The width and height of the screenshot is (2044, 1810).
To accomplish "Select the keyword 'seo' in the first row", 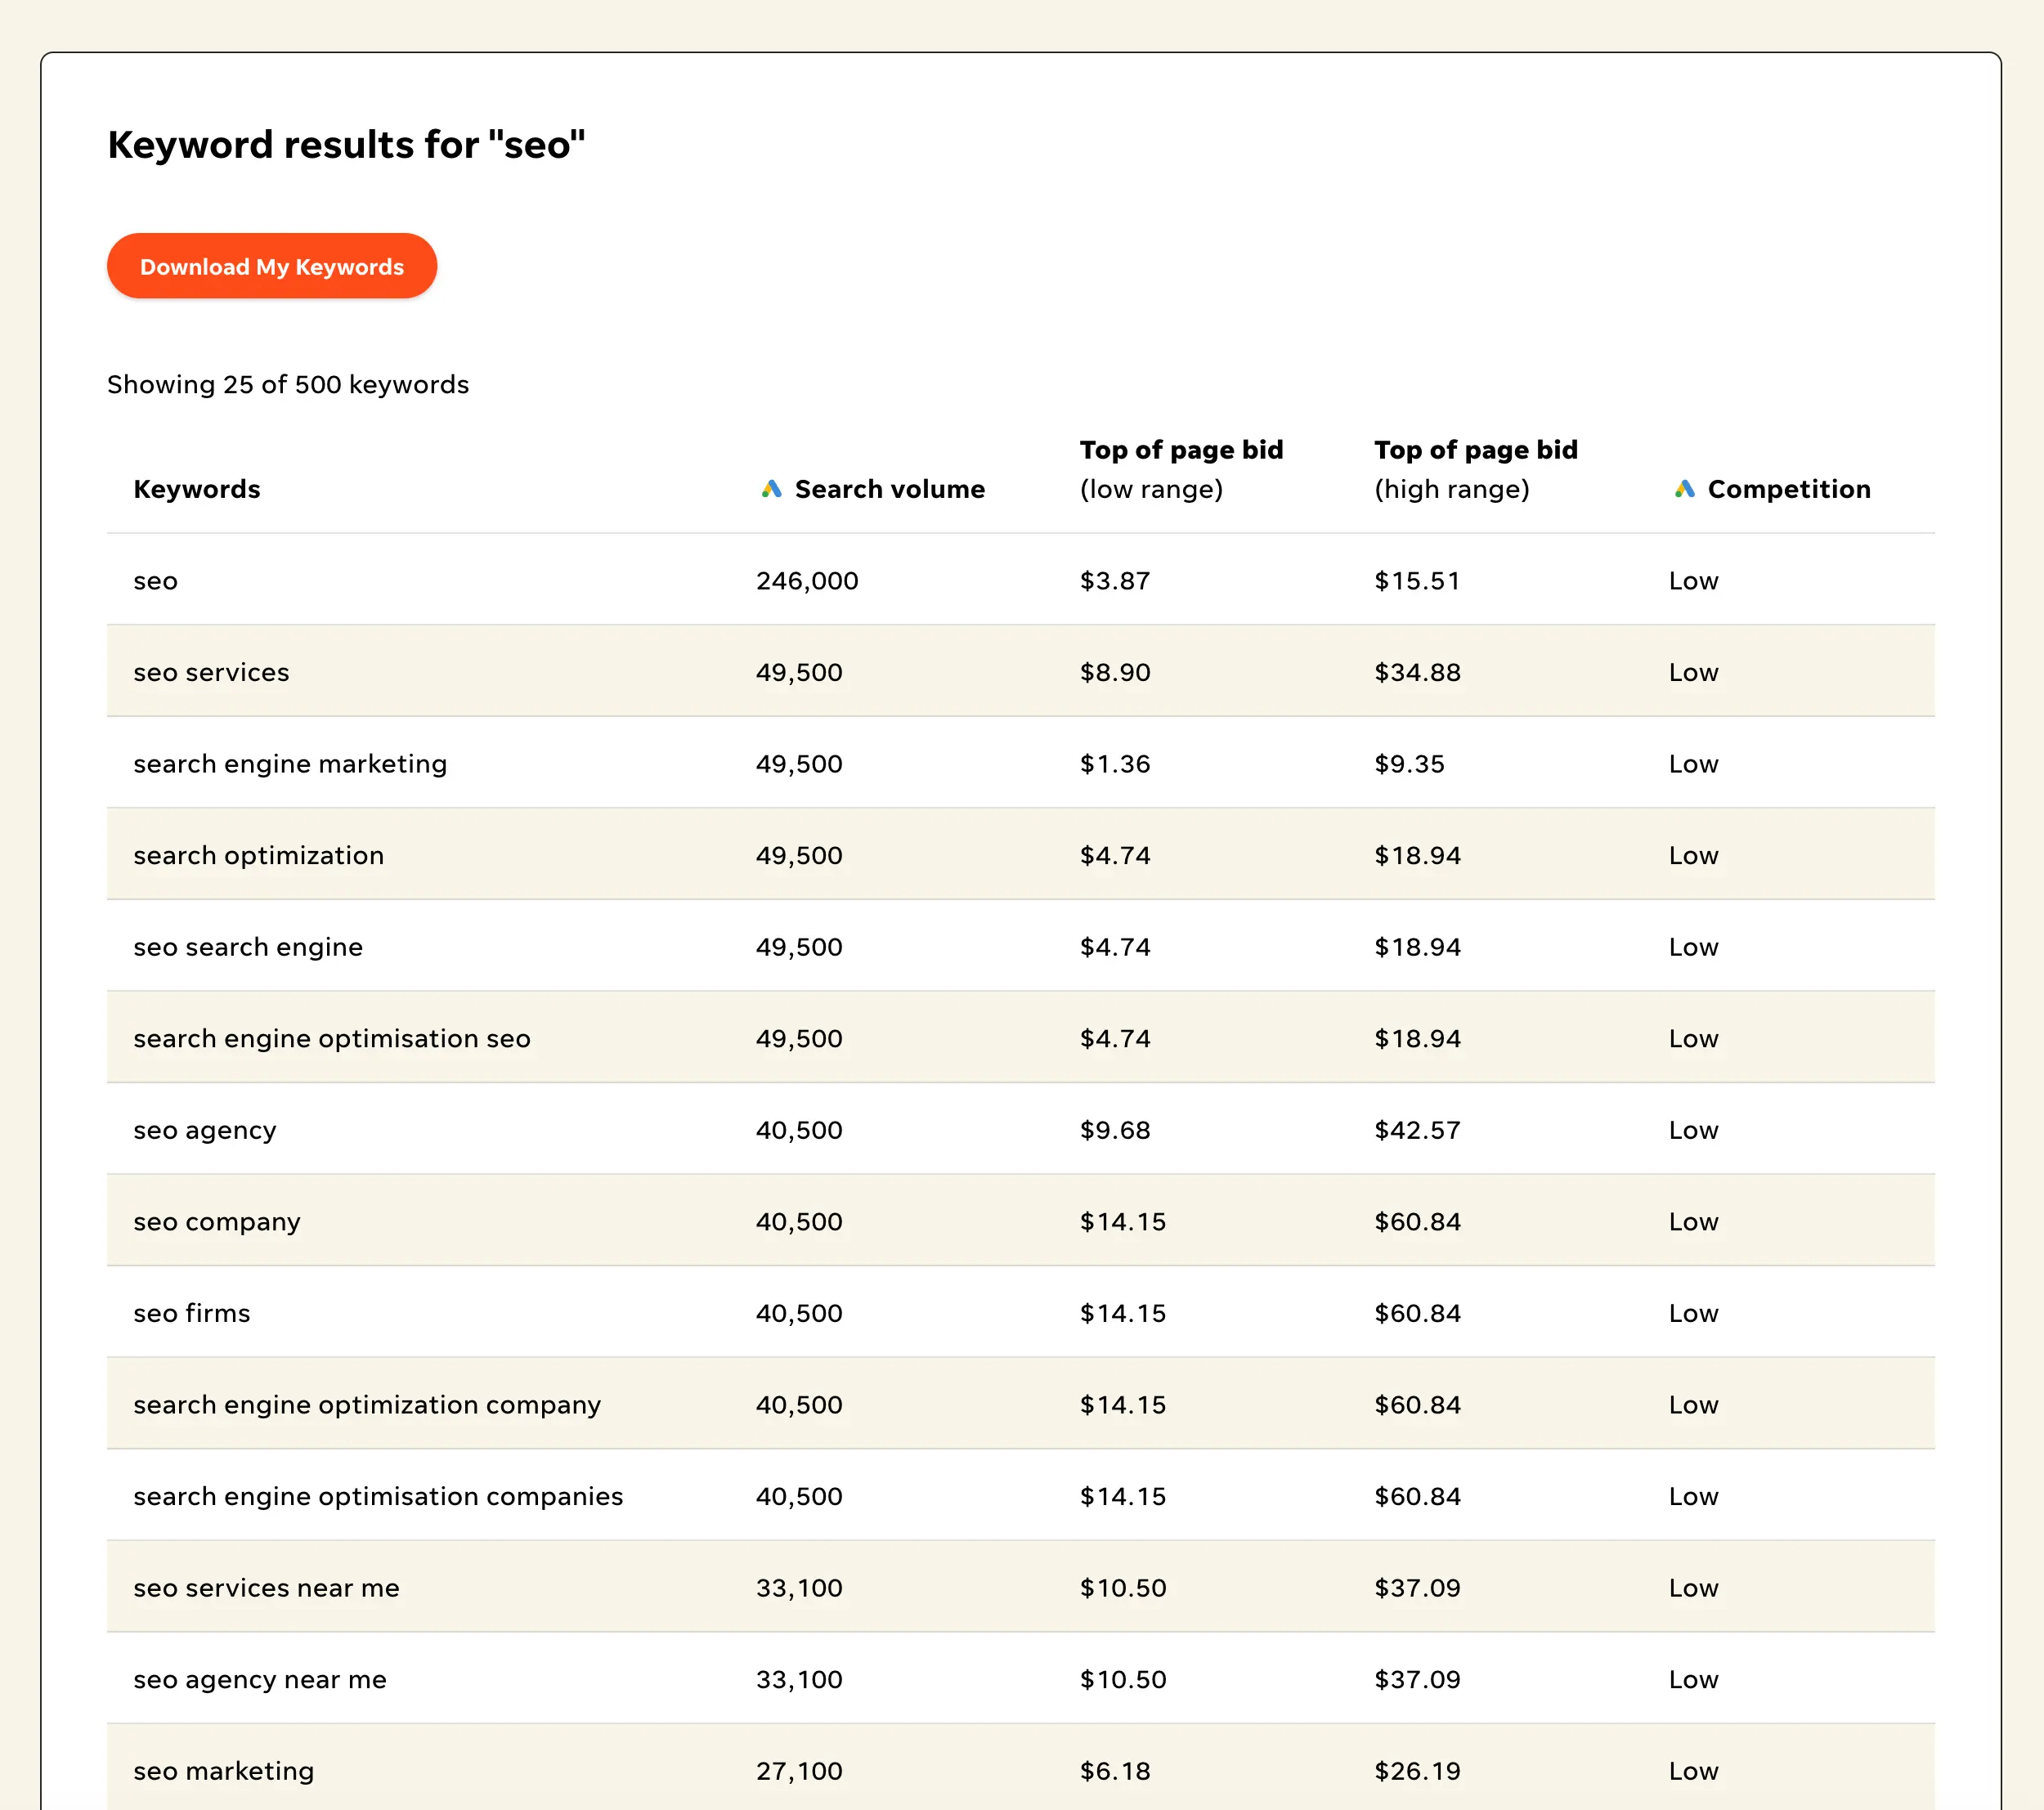I will point(155,580).
